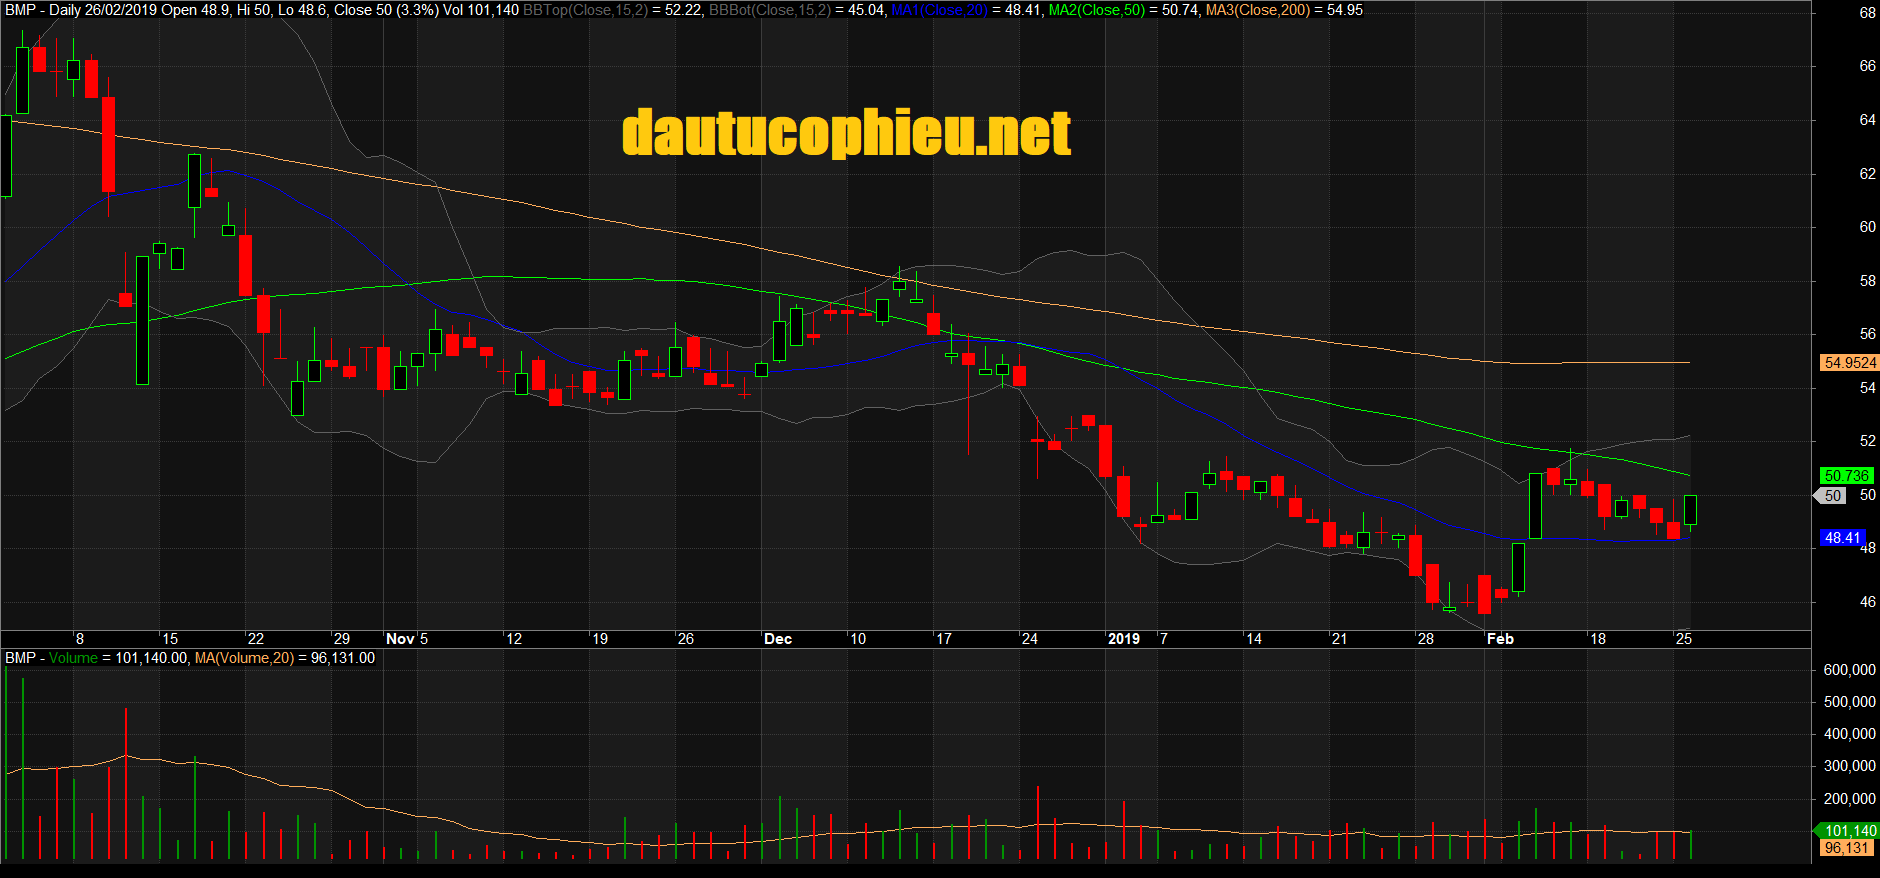Click the date axis label 29

point(342,639)
